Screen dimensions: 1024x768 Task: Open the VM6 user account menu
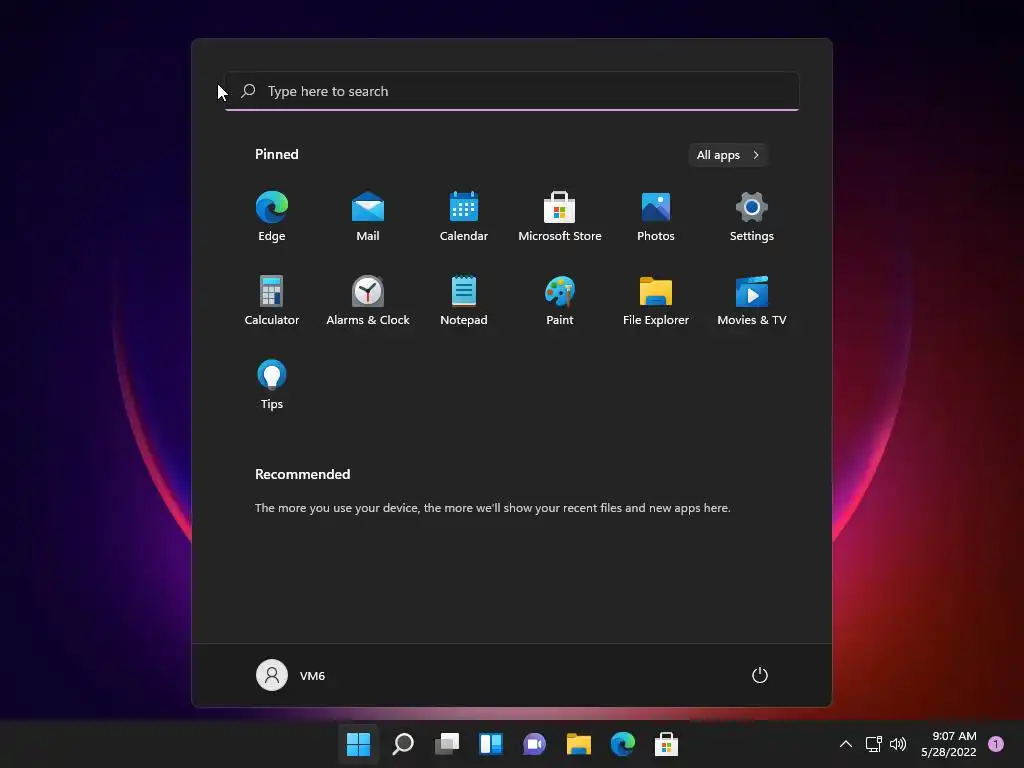pos(291,675)
